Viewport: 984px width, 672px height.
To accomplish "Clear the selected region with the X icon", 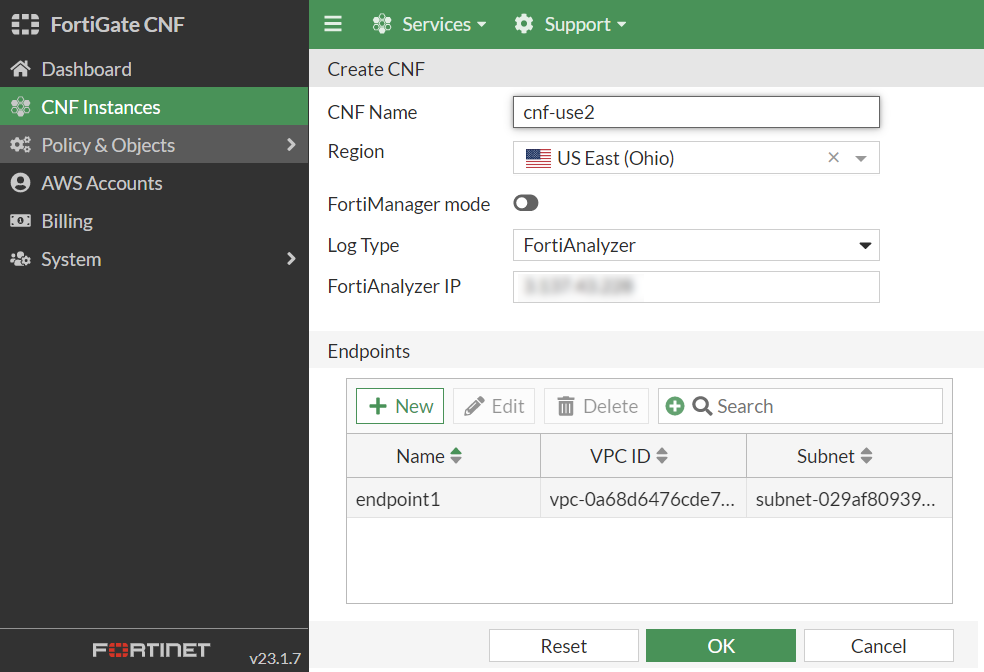I will click(833, 157).
